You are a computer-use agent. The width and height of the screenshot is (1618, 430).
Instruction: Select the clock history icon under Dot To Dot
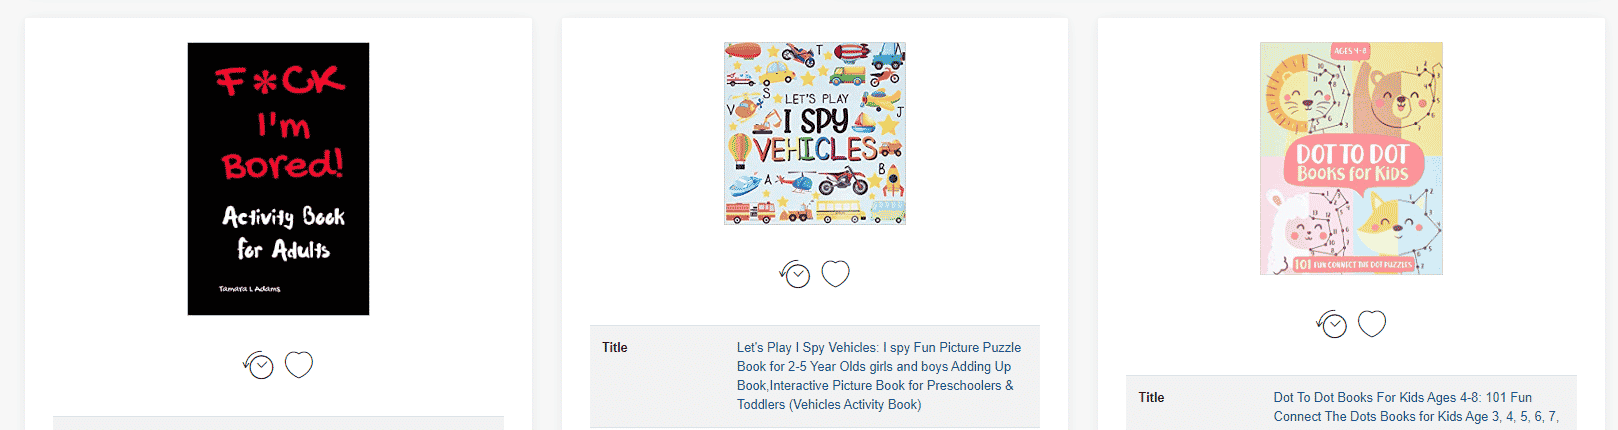[1332, 324]
